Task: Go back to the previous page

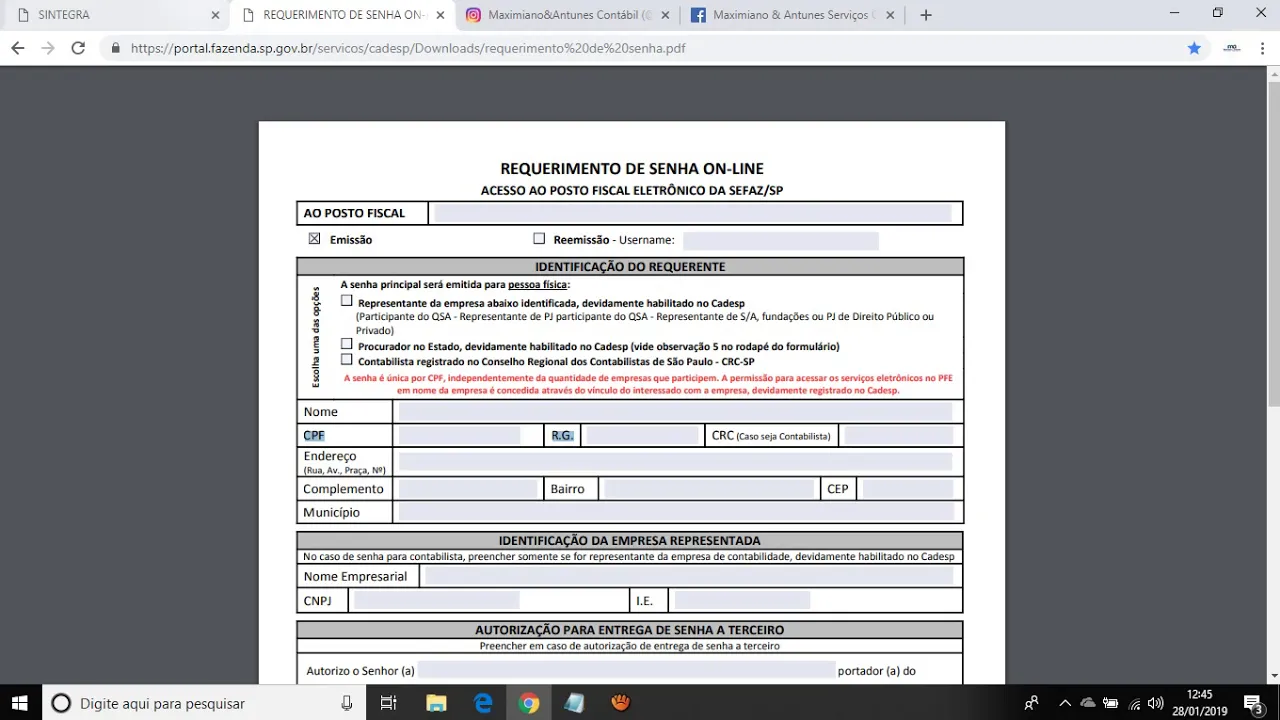Action: pos(17,48)
